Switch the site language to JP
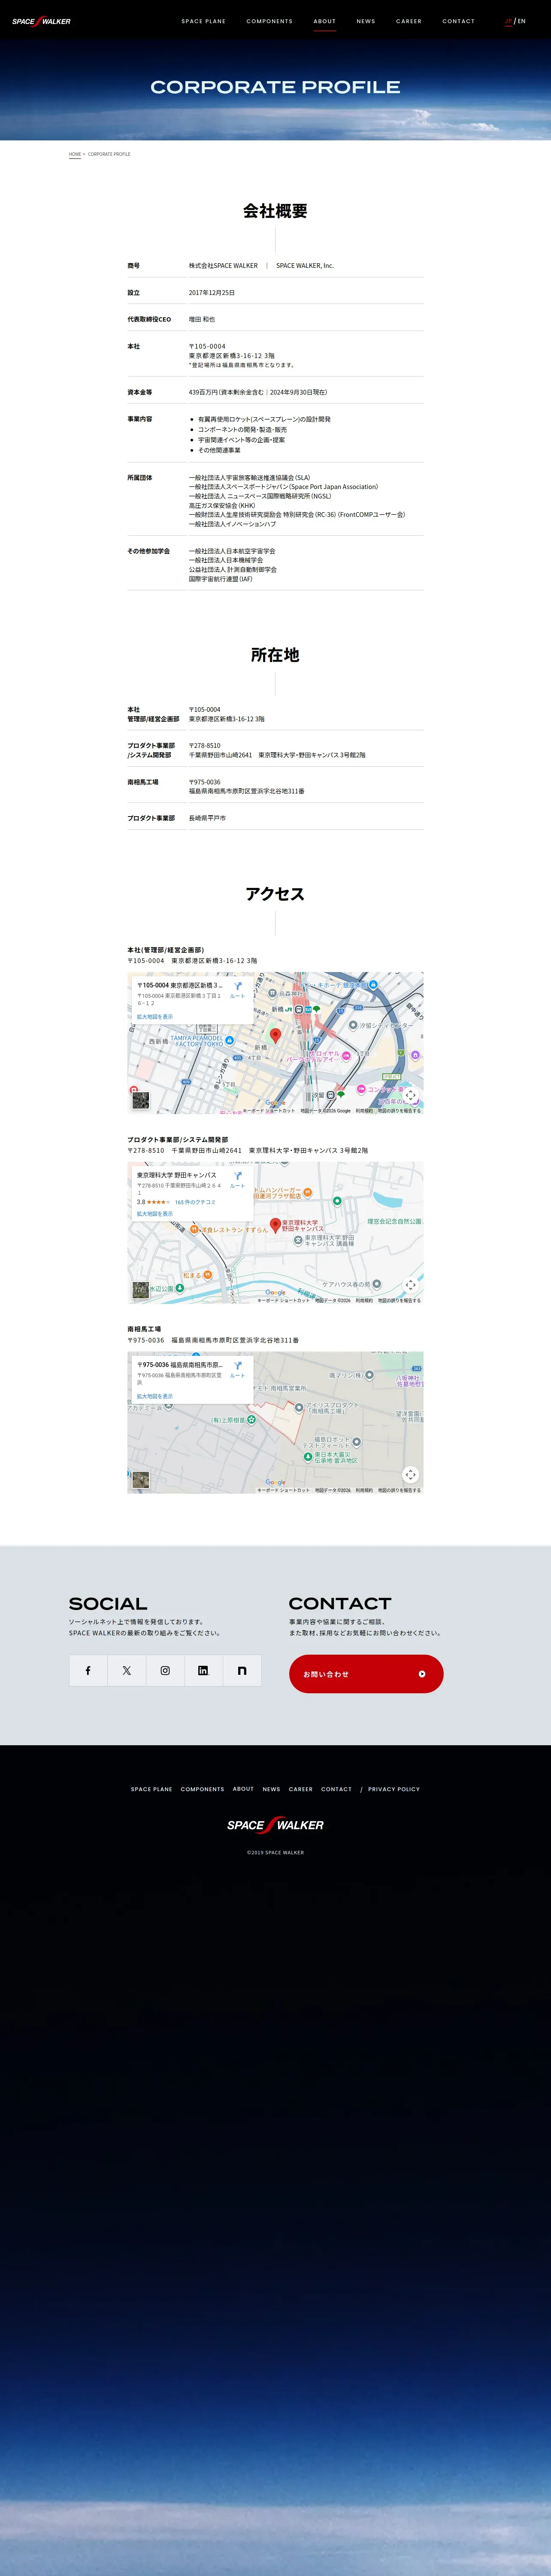Viewport: 551px width, 2576px height. coord(508,21)
